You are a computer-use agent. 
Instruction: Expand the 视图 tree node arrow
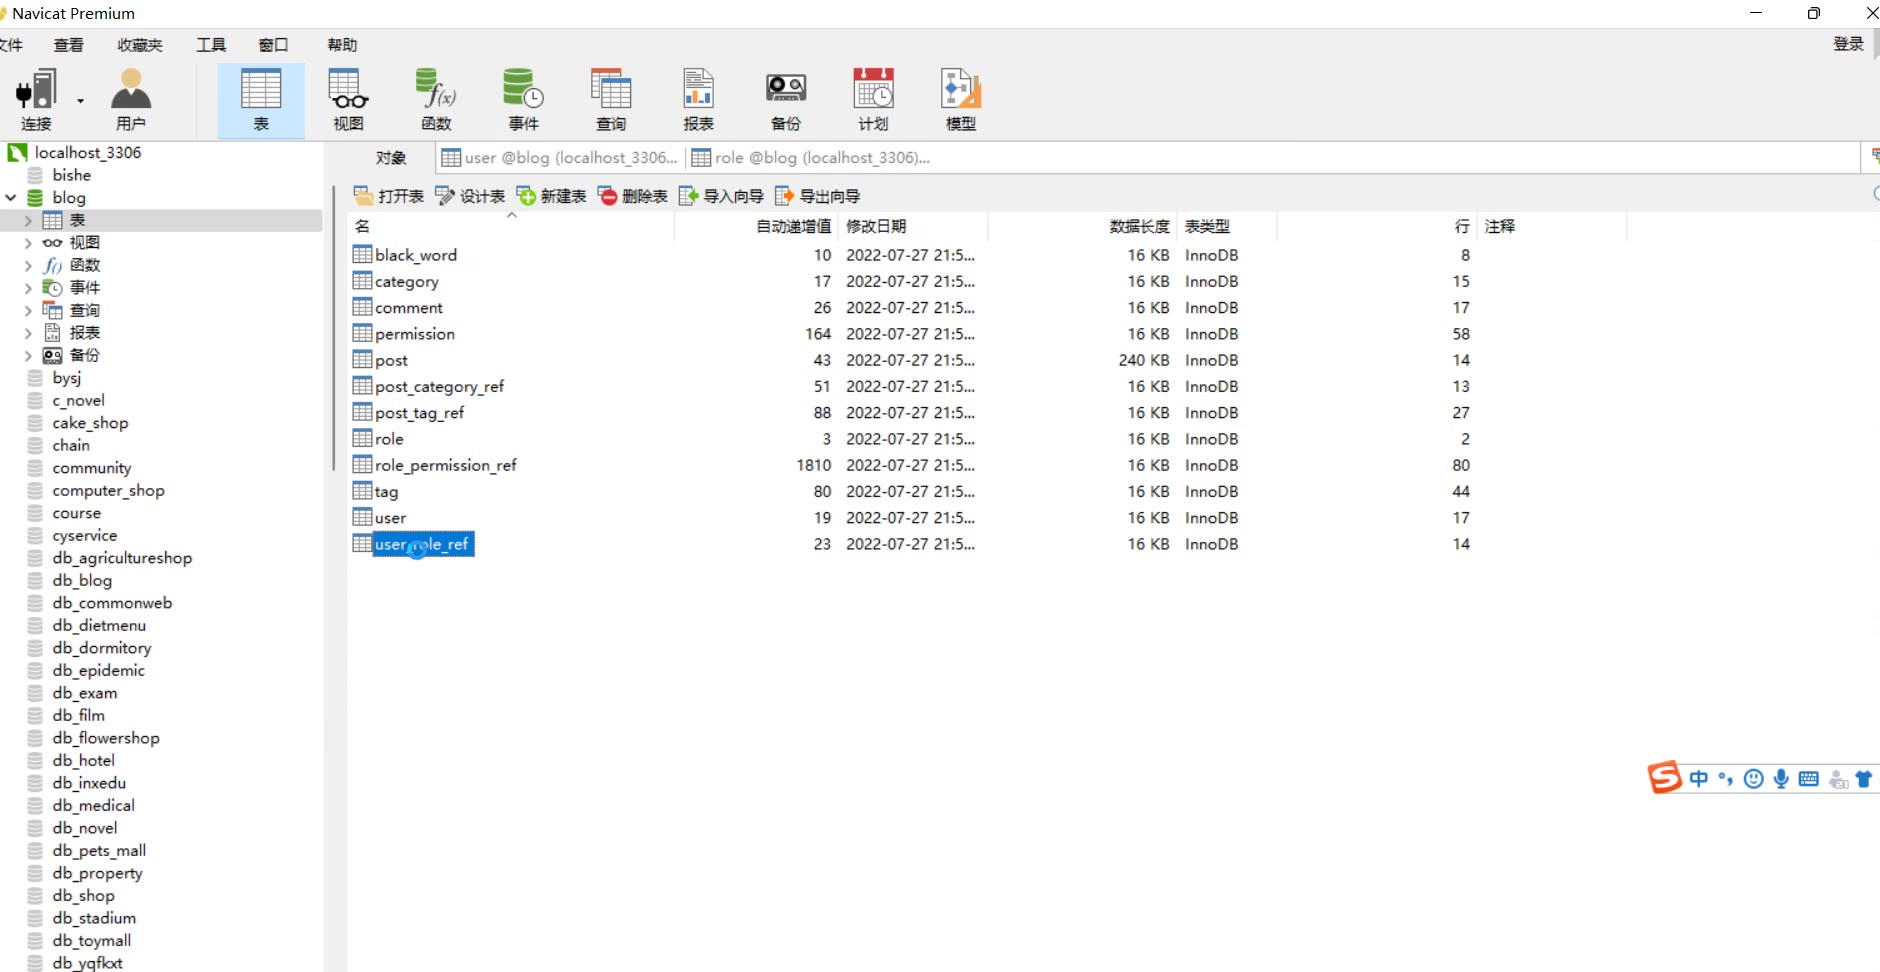[28, 243]
